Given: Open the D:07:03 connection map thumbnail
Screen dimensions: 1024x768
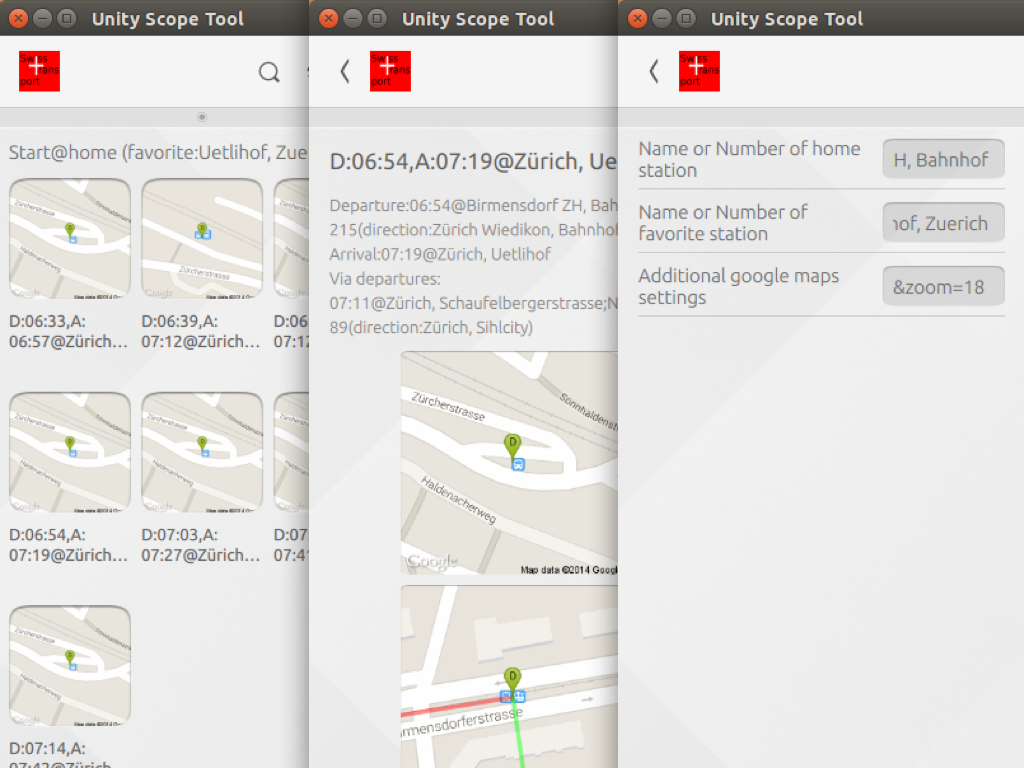Looking at the screenshot, I should 202,452.
